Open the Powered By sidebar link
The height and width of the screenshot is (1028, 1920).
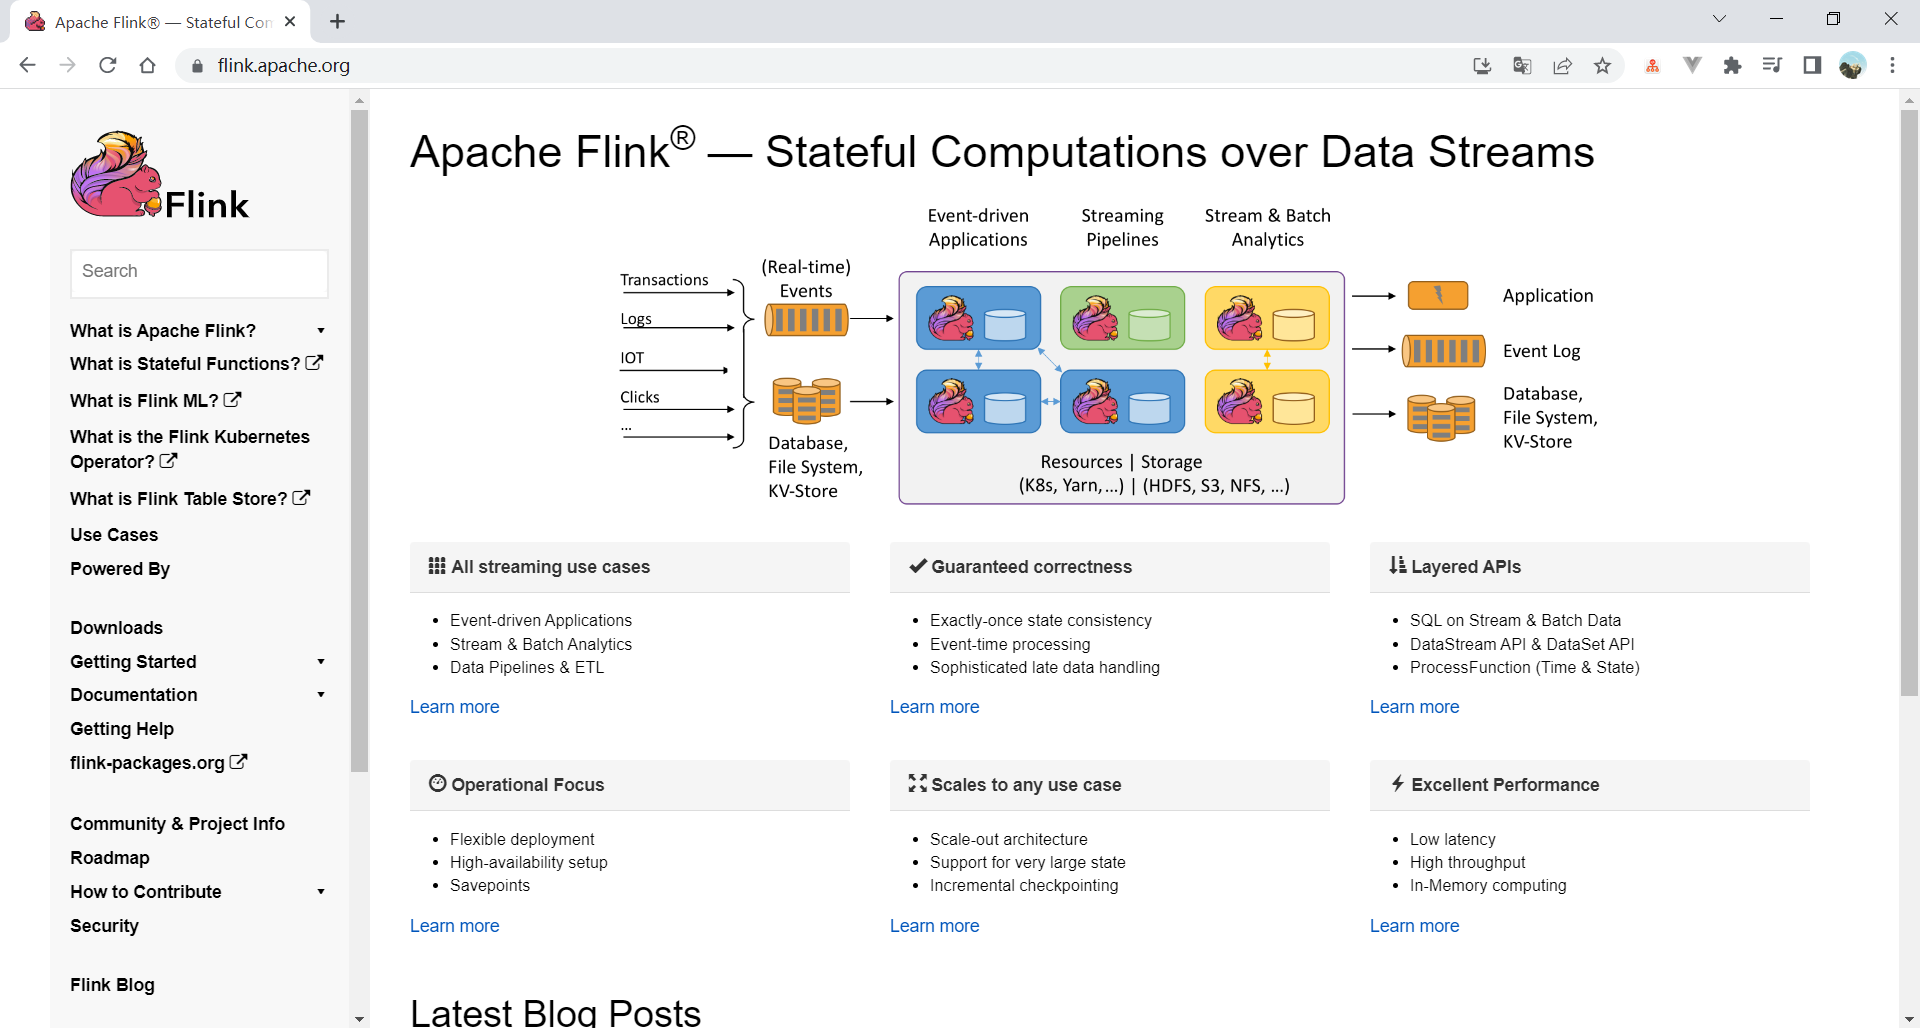pyautogui.click(x=119, y=568)
